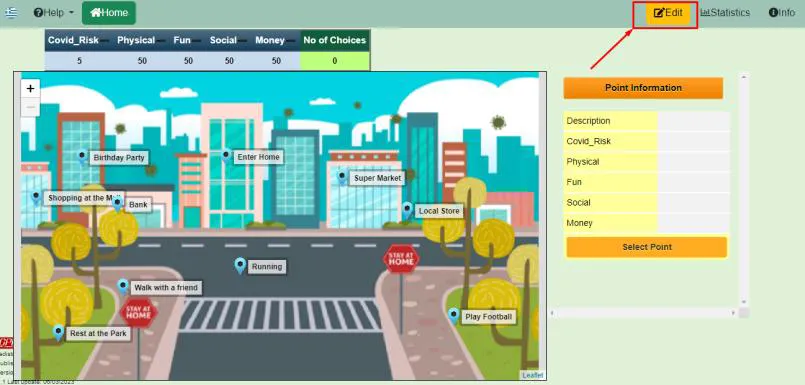Go to the Home page button
This screenshot has height=385, width=805.
pyautogui.click(x=109, y=13)
